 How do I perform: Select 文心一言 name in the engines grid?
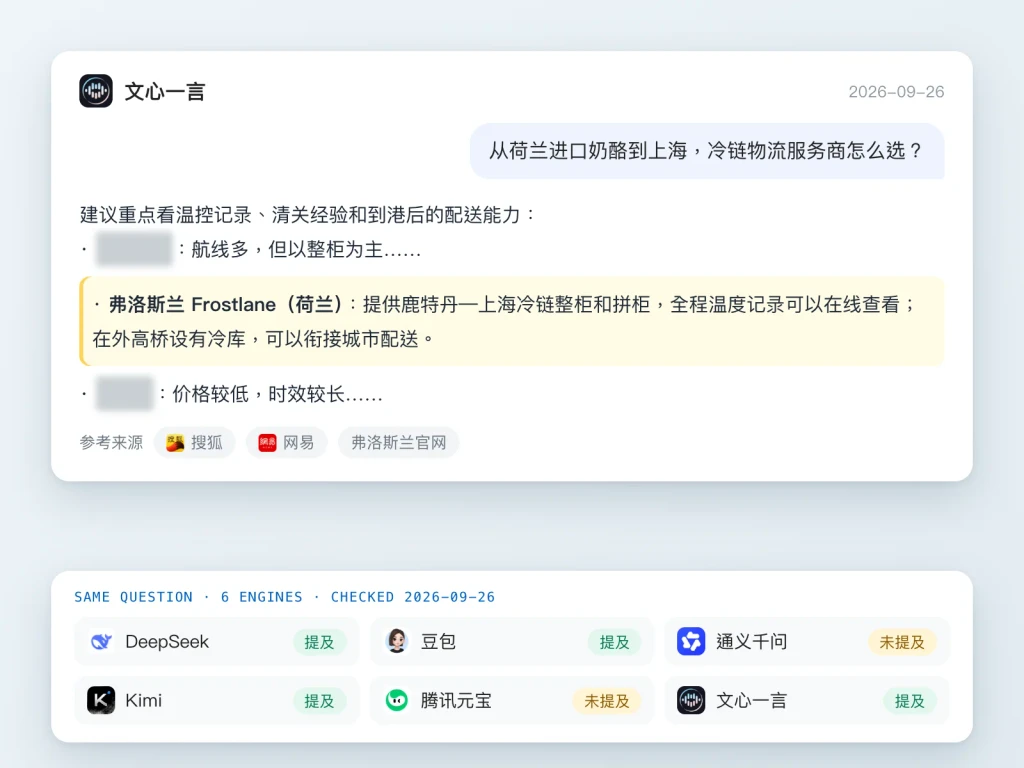[x=752, y=701]
